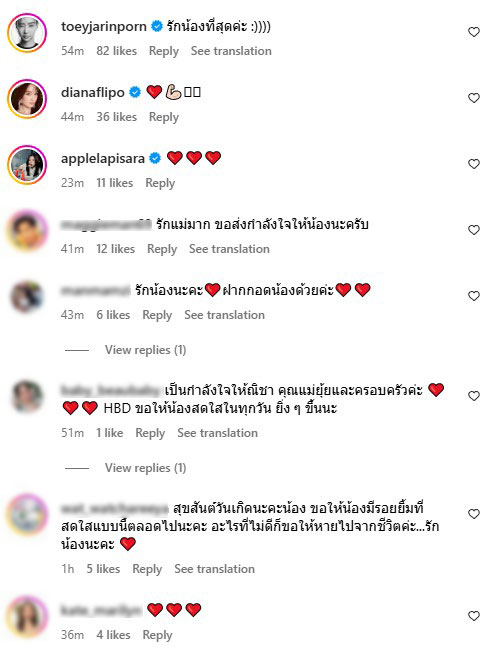
Task: See translation of toeyjarinporn's comment
Action: 231,51
